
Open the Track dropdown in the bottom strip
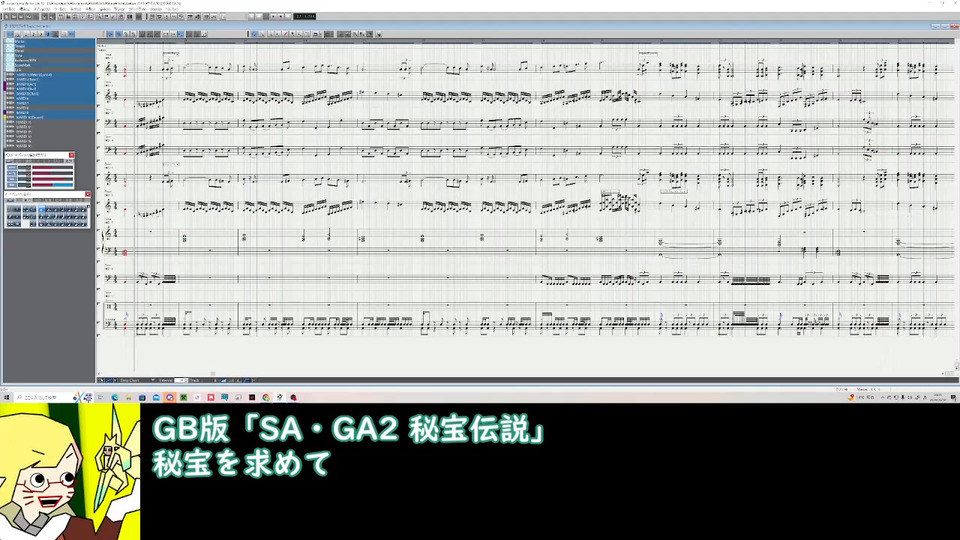point(204,380)
